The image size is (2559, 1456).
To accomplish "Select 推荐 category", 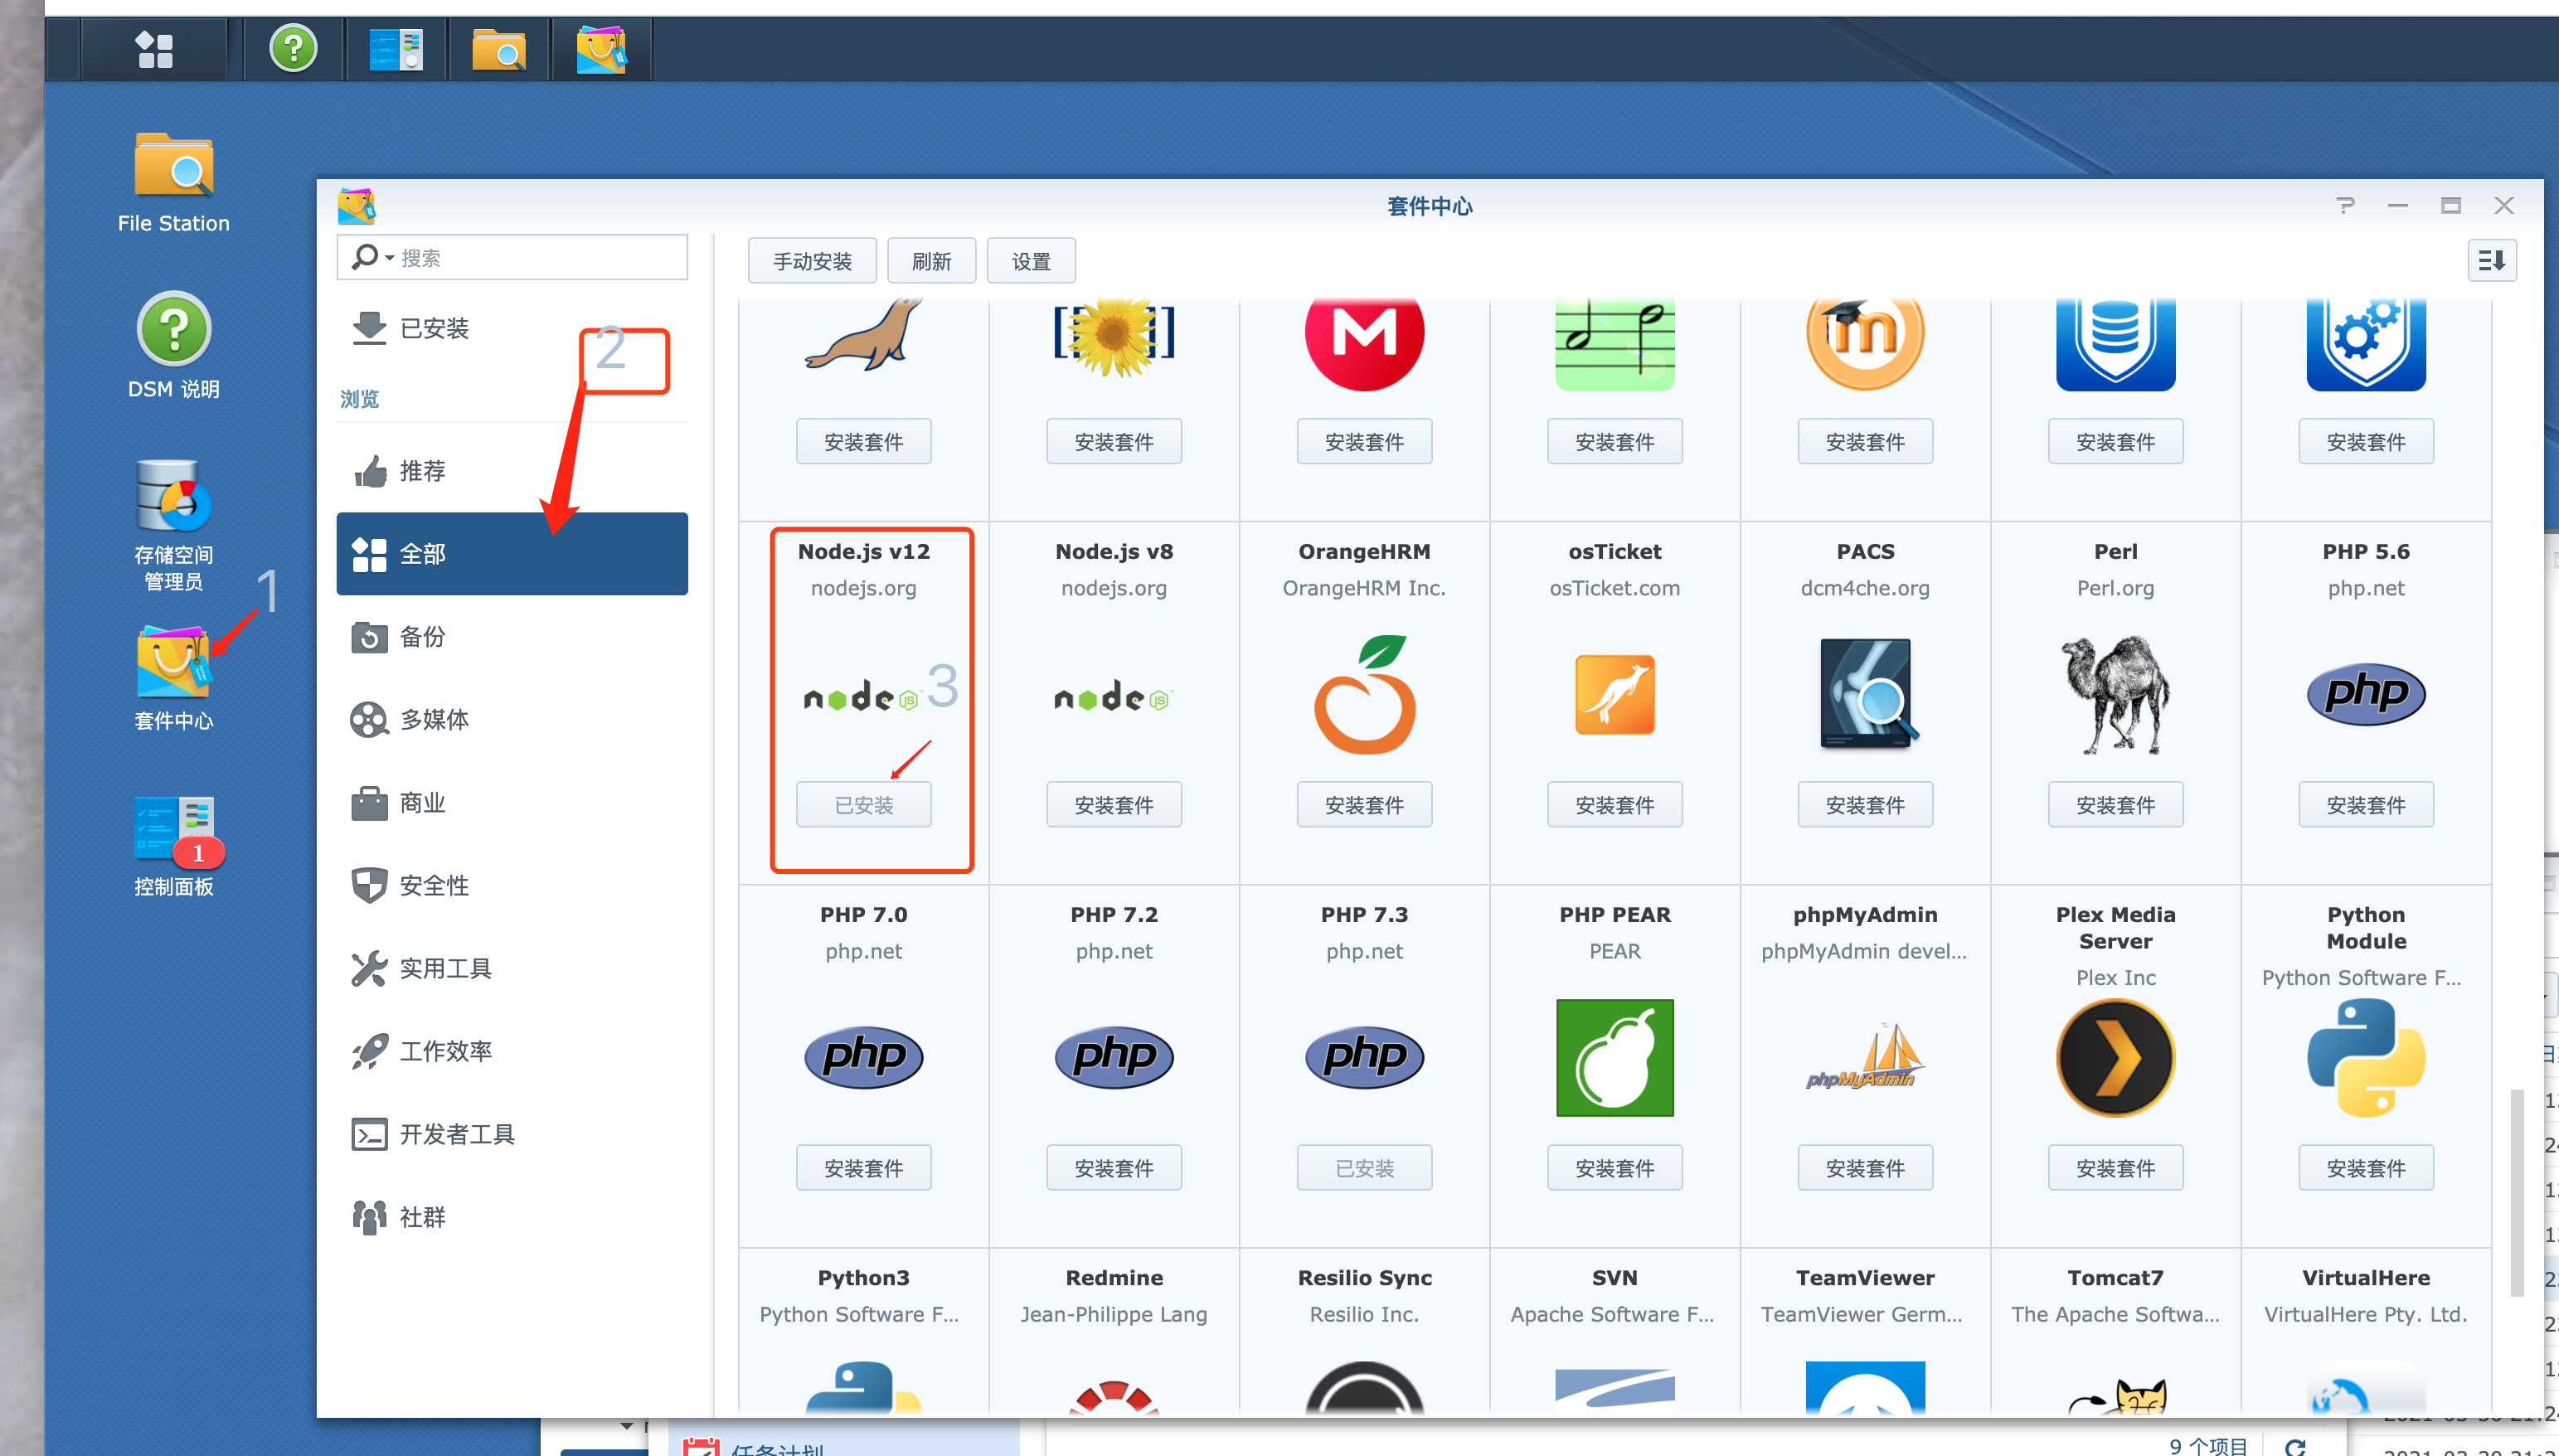I will pos(512,471).
